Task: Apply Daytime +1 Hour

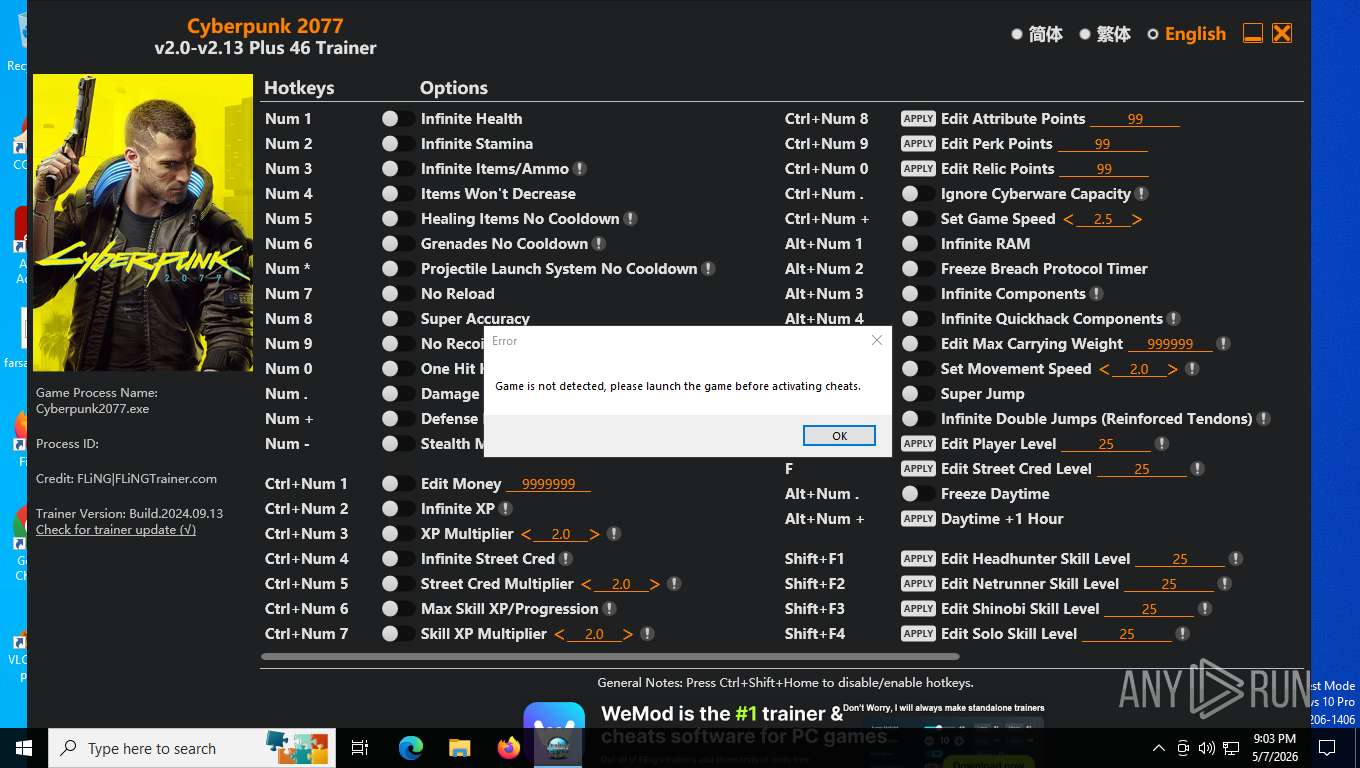Action: [x=918, y=518]
